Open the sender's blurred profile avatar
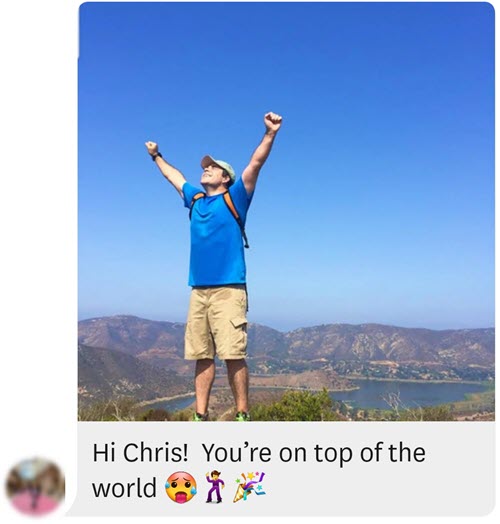The image size is (500, 524). coord(35,487)
